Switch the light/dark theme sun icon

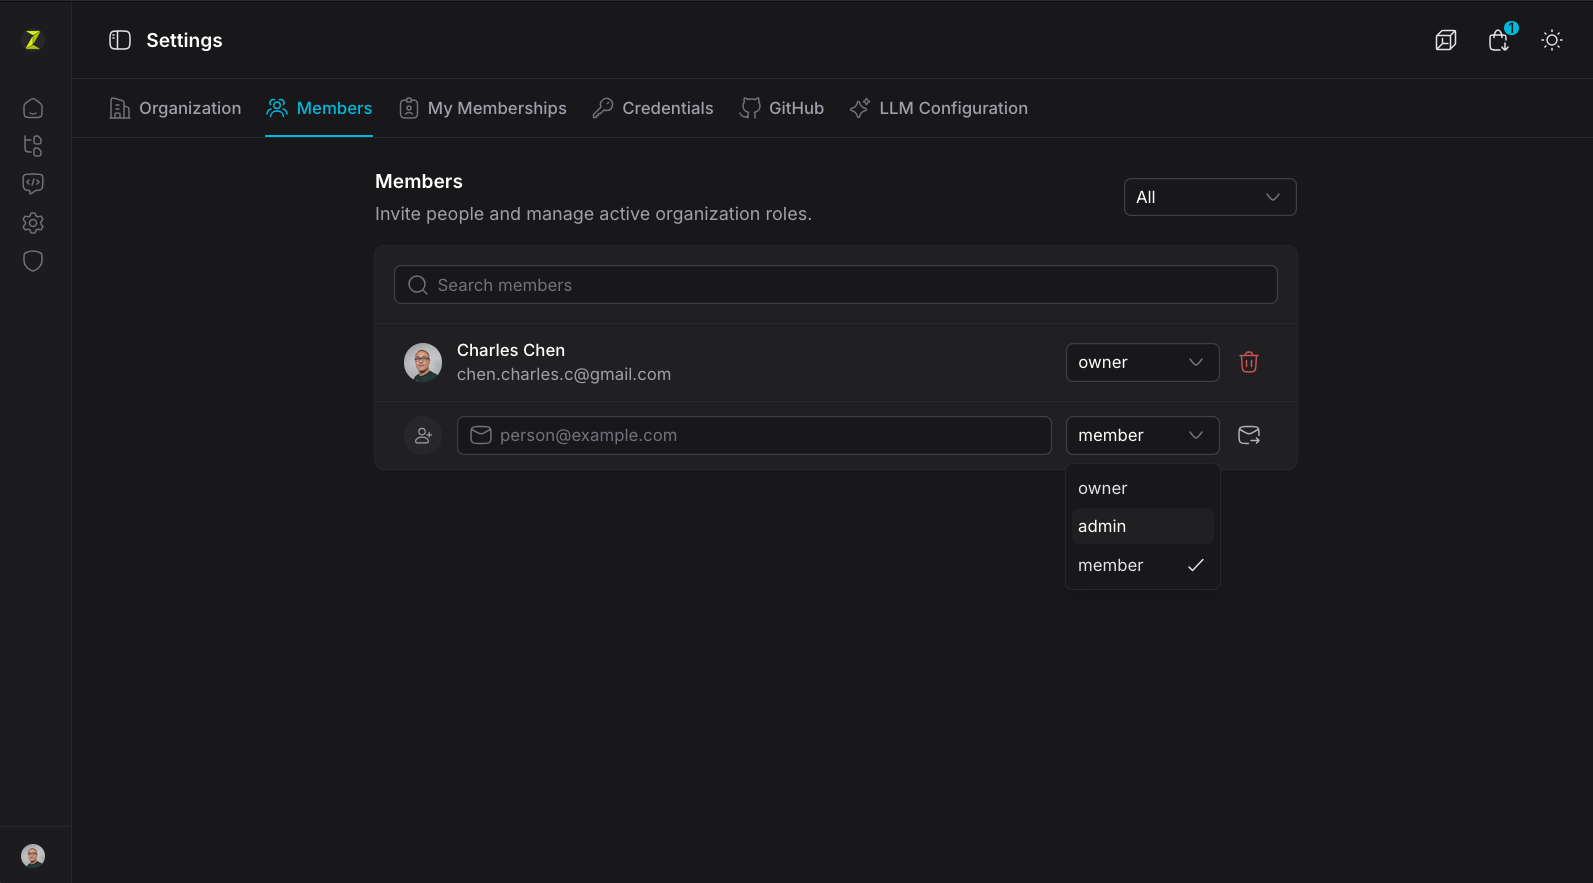[x=1552, y=40]
